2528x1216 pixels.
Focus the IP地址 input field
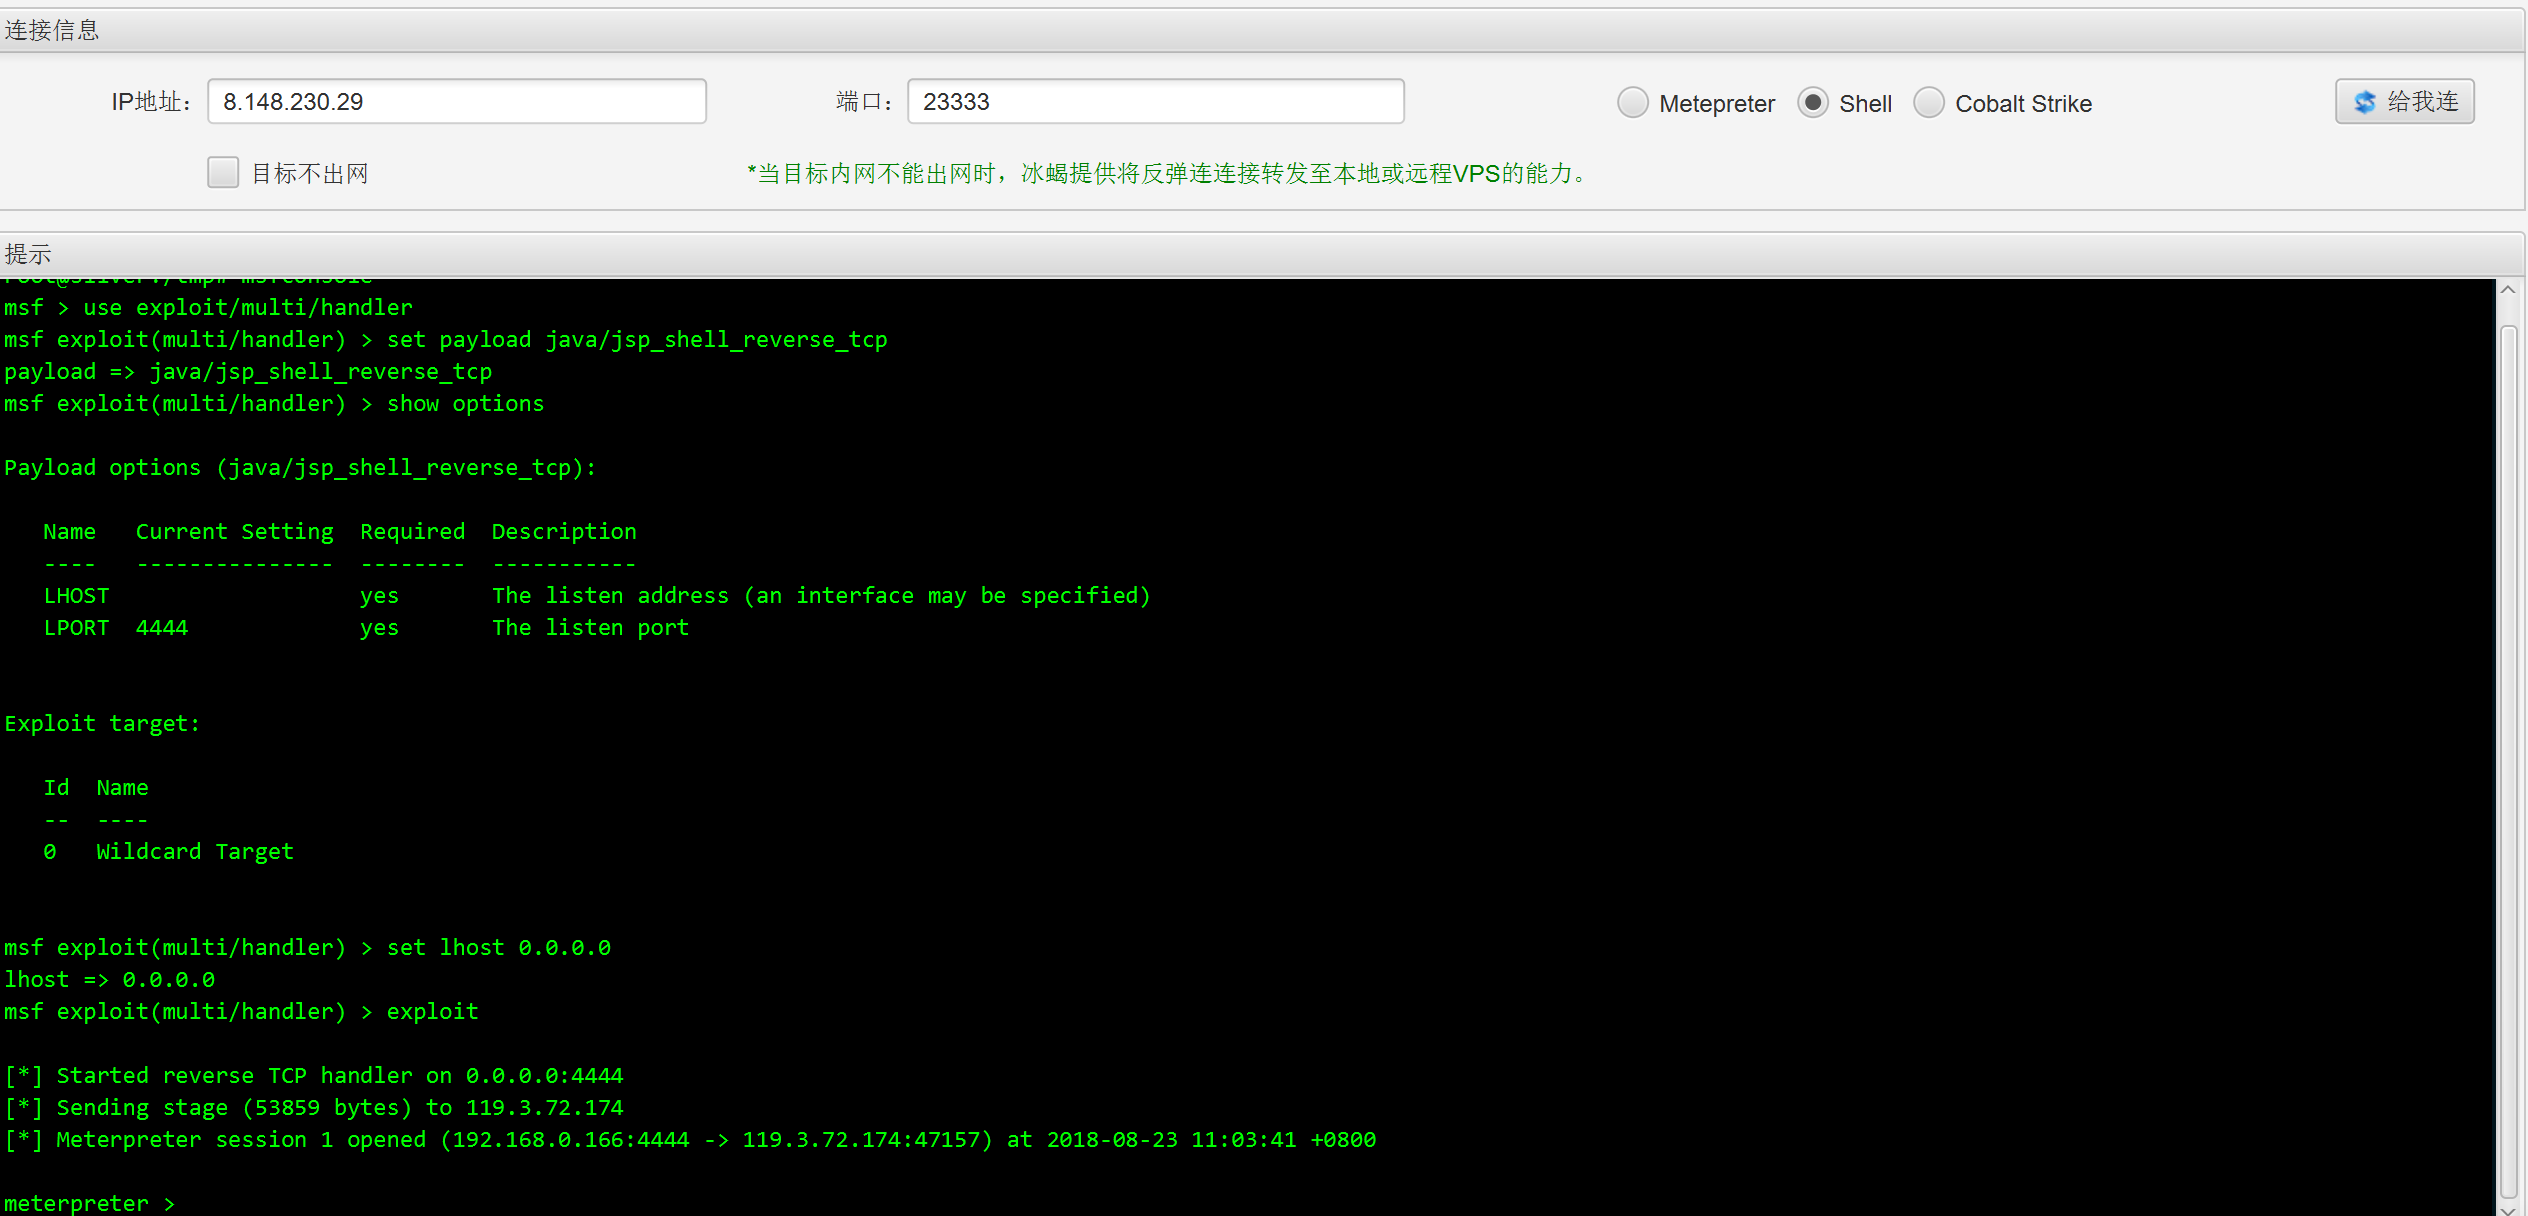click(x=457, y=101)
